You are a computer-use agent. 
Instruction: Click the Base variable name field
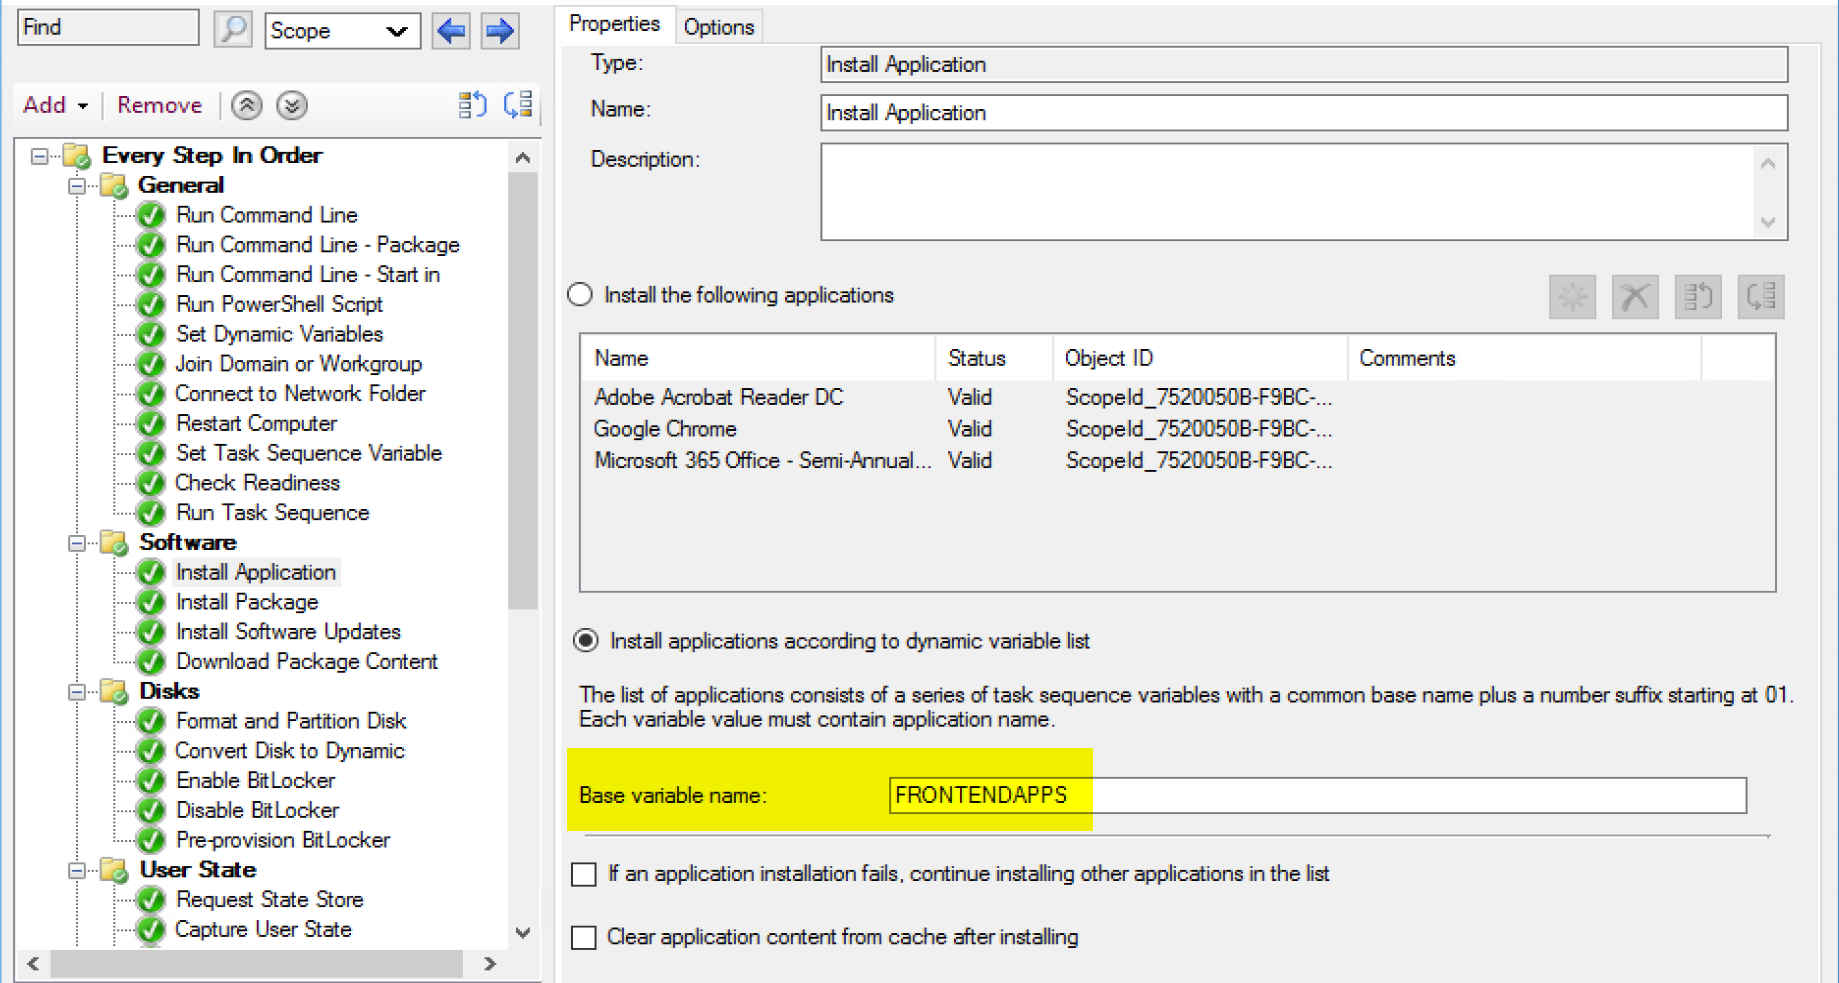[1316, 796]
